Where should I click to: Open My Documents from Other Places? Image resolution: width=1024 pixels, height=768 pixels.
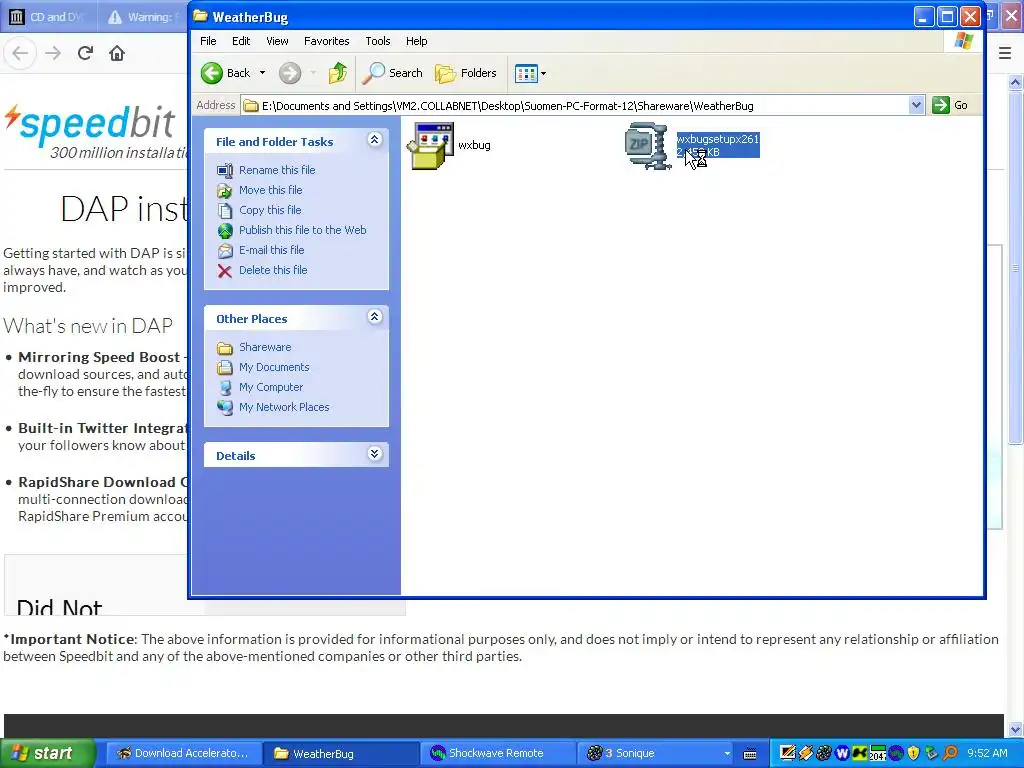[x=274, y=367]
